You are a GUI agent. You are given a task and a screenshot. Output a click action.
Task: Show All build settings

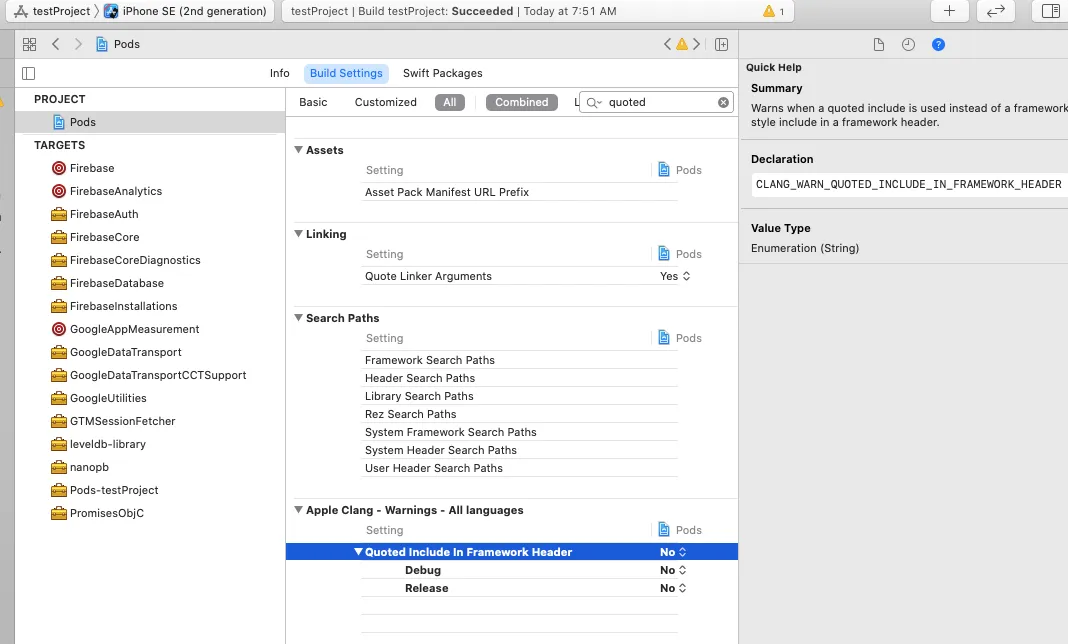click(450, 102)
